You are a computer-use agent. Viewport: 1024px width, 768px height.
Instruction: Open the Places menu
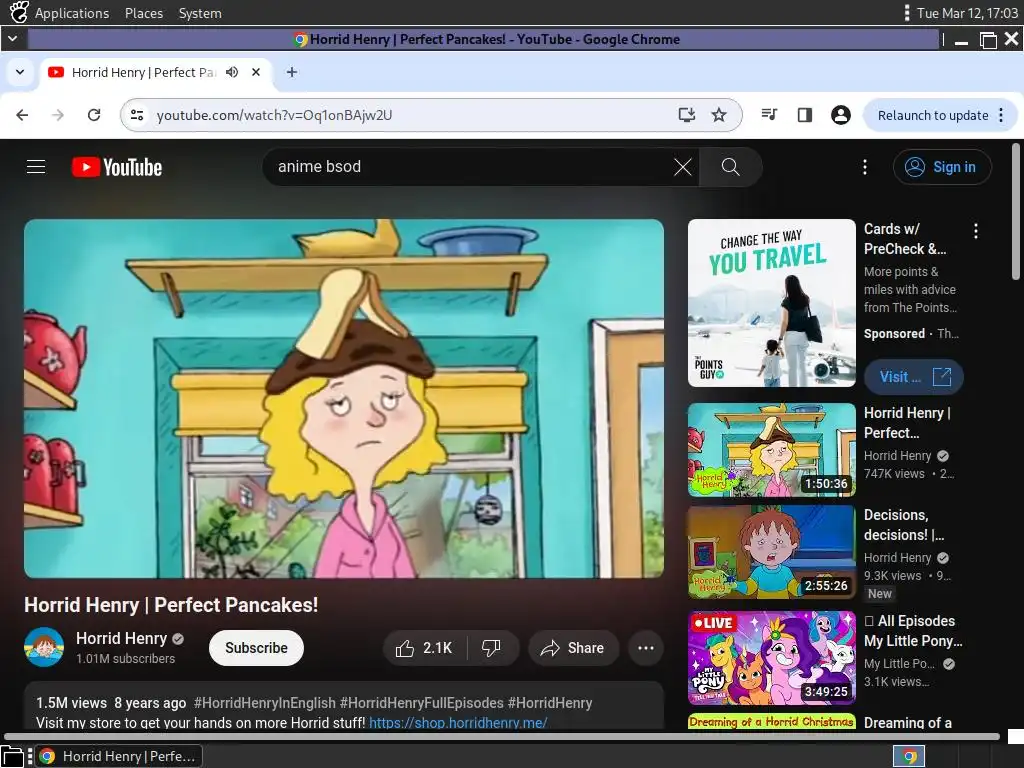[x=144, y=13]
